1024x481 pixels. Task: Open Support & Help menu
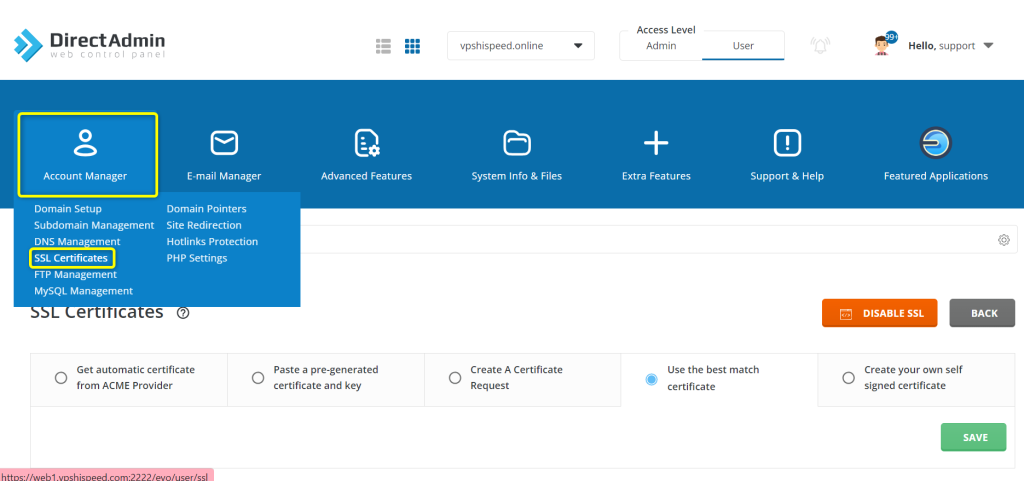[787, 155]
